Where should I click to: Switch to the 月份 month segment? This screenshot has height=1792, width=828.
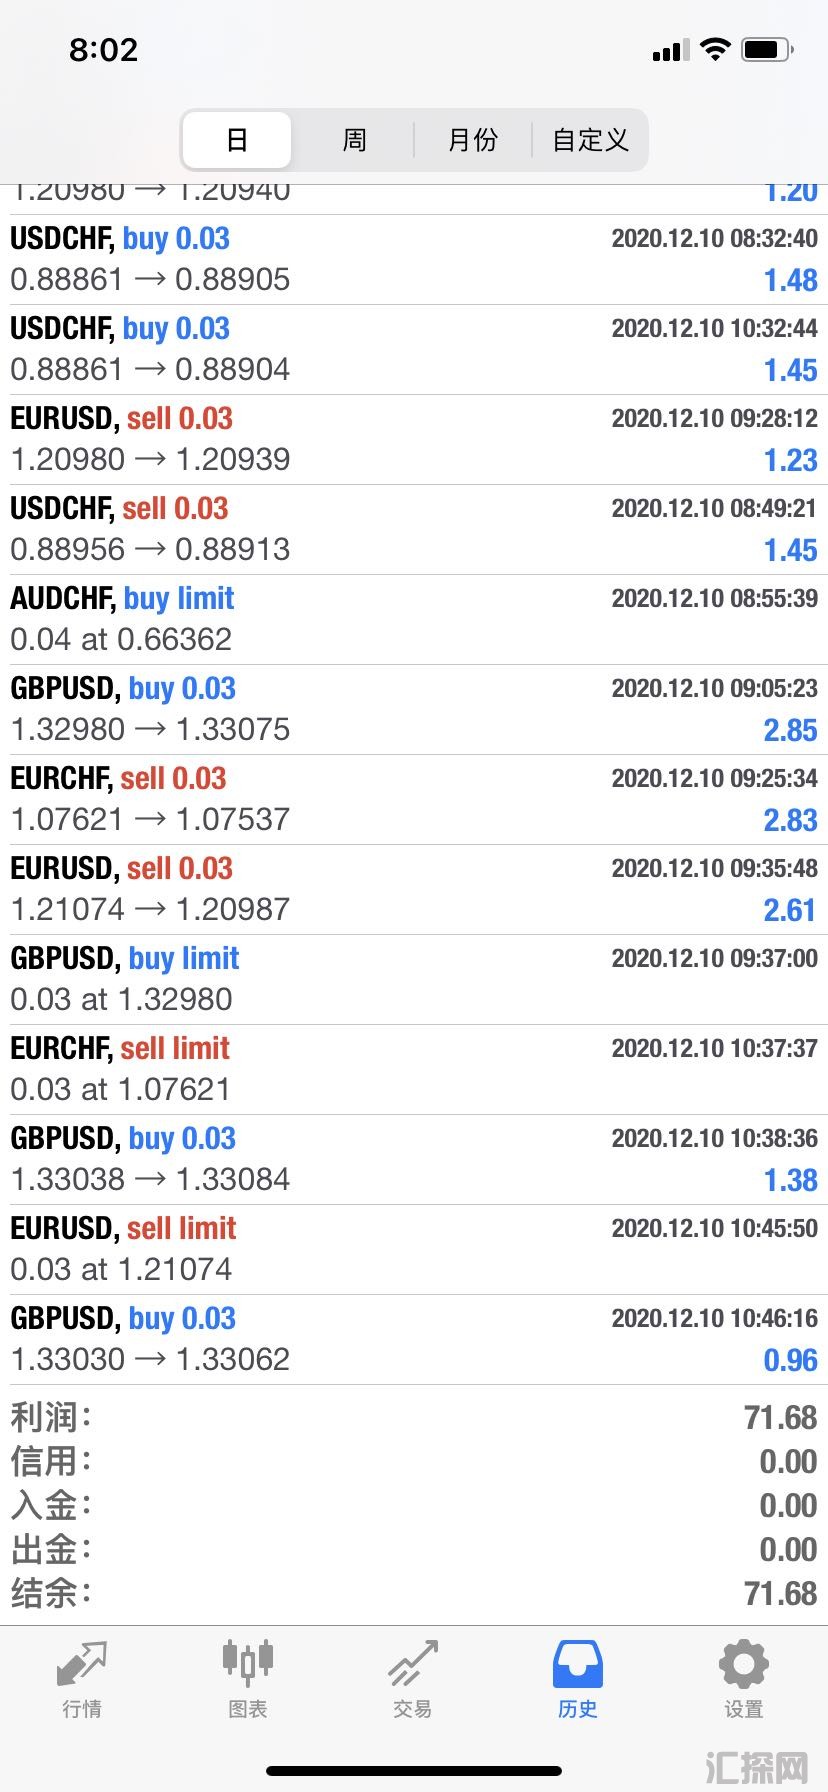[x=472, y=140]
